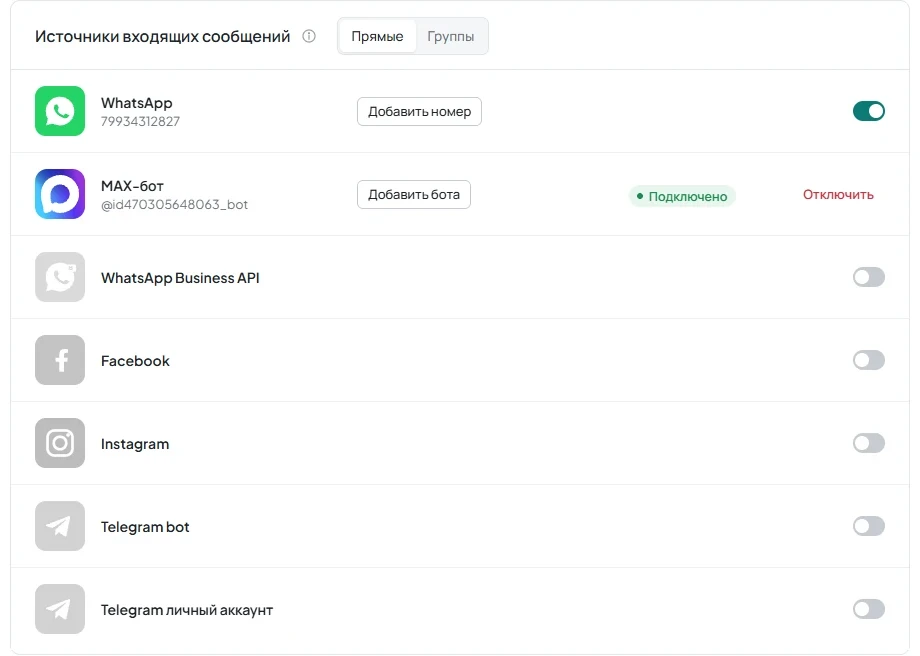This screenshot has height=656, width=920.
Task: Click the Telegram личный аккаунт icon
Action: [60, 609]
